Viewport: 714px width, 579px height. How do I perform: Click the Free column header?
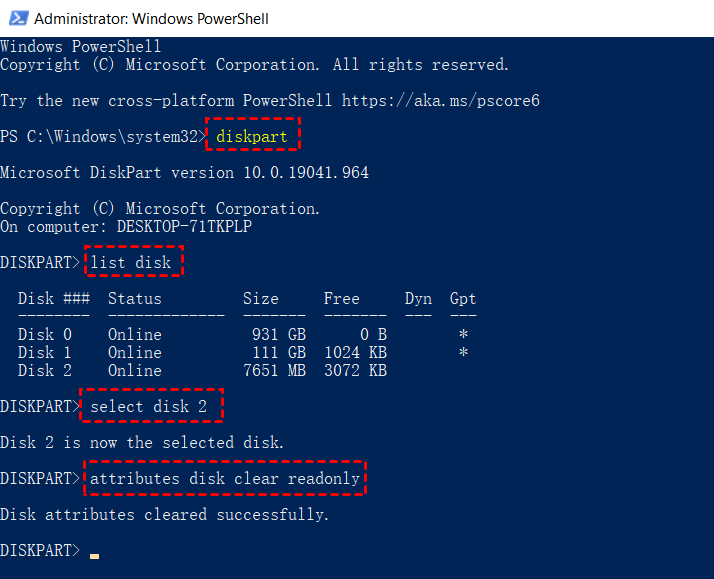342,298
